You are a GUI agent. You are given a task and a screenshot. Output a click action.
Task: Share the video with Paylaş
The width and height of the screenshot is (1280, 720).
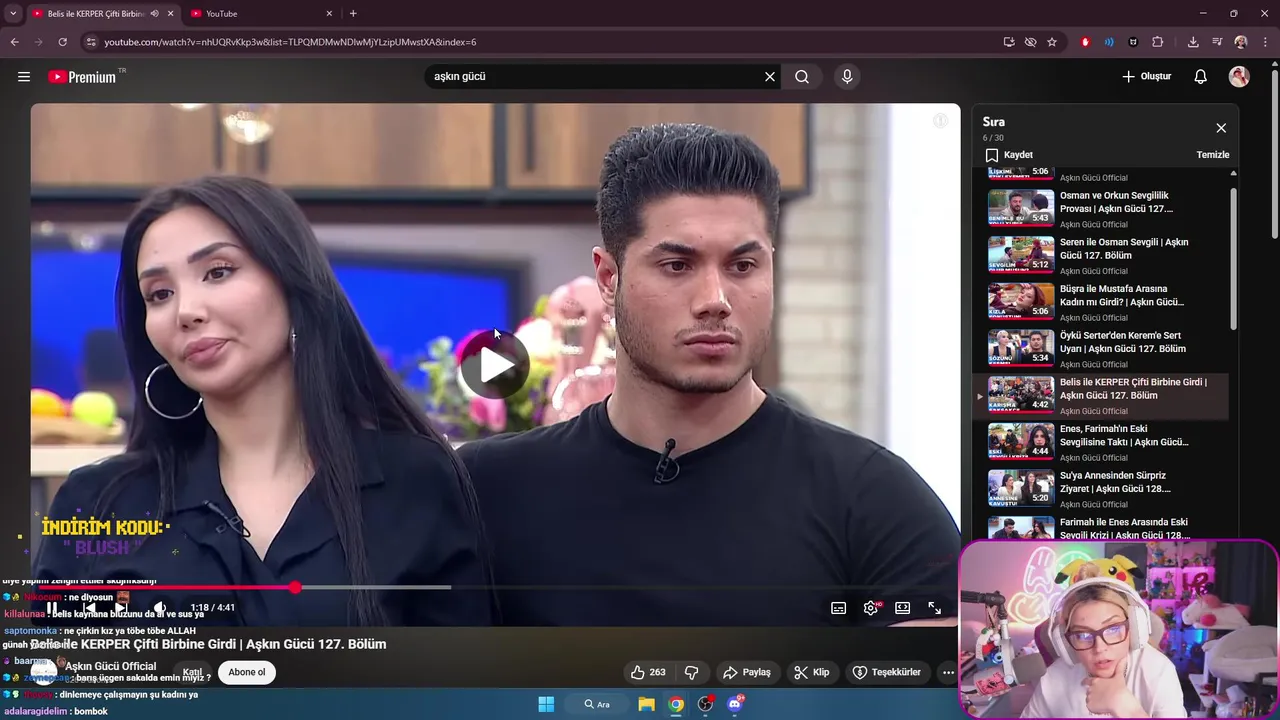tap(747, 673)
